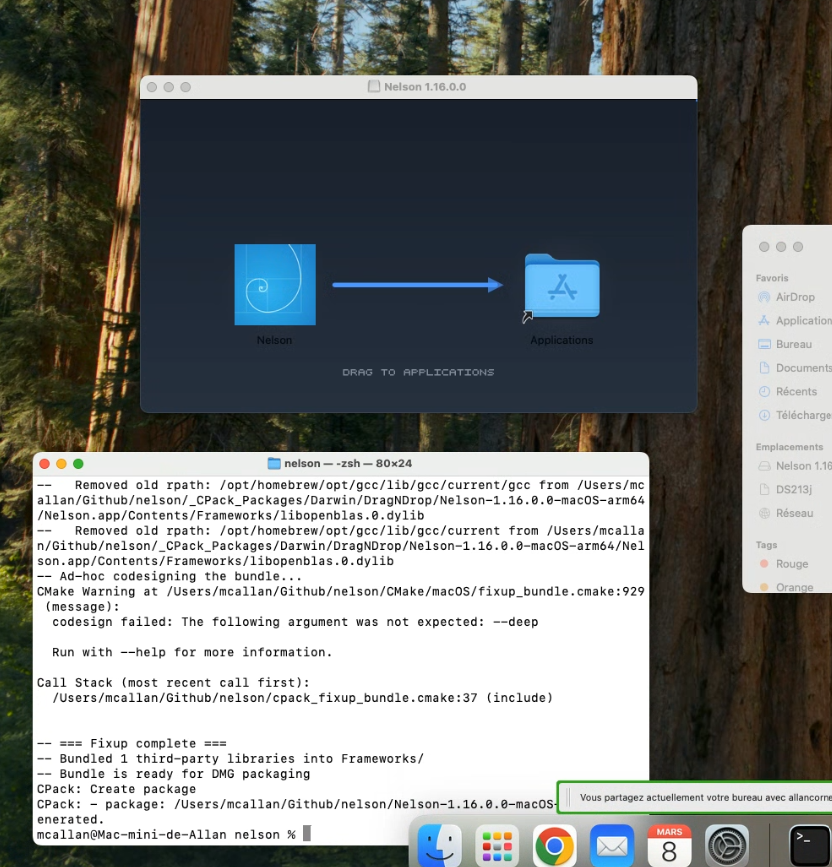
Task: Click the AirDrop sidebar icon
Action: [x=764, y=297]
